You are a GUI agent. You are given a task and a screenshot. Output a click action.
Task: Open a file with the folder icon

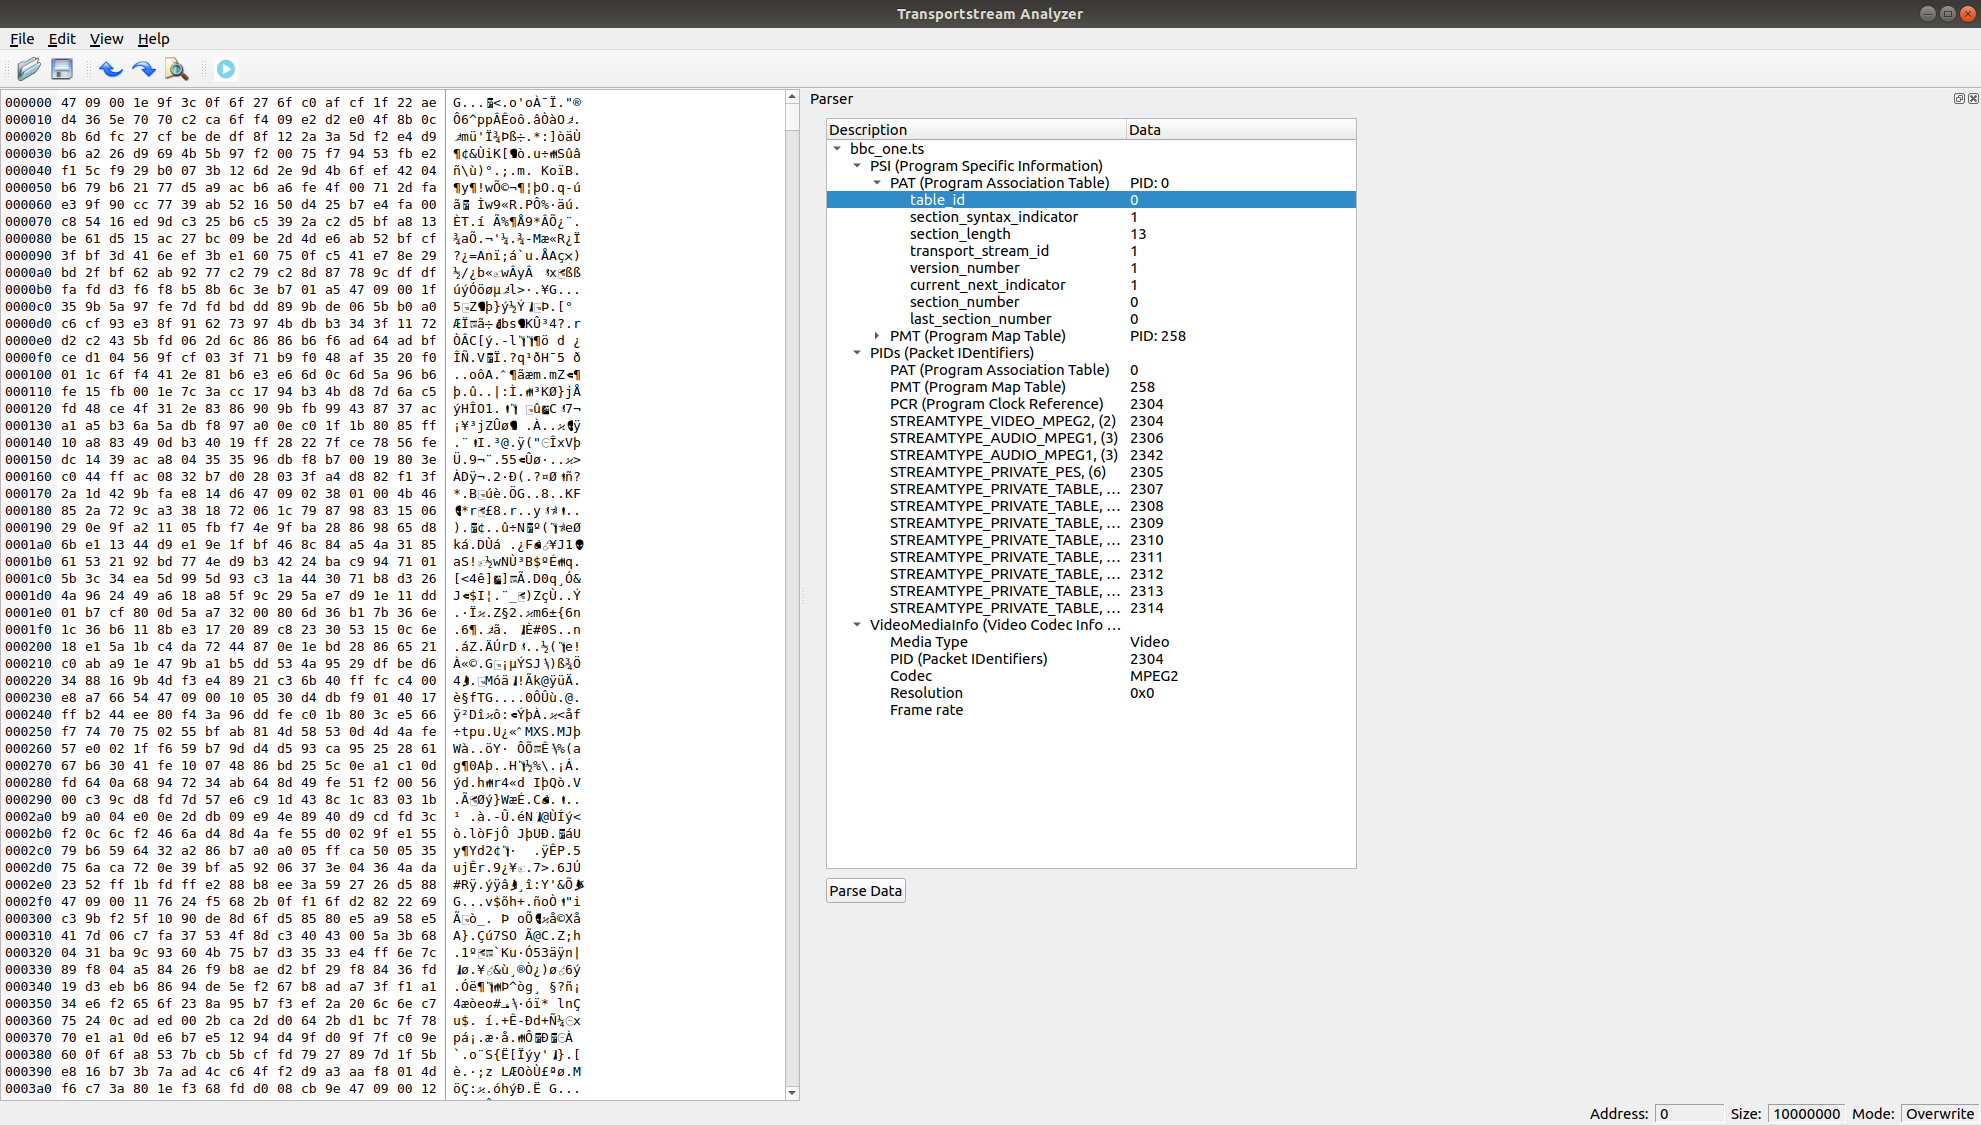click(29, 69)
